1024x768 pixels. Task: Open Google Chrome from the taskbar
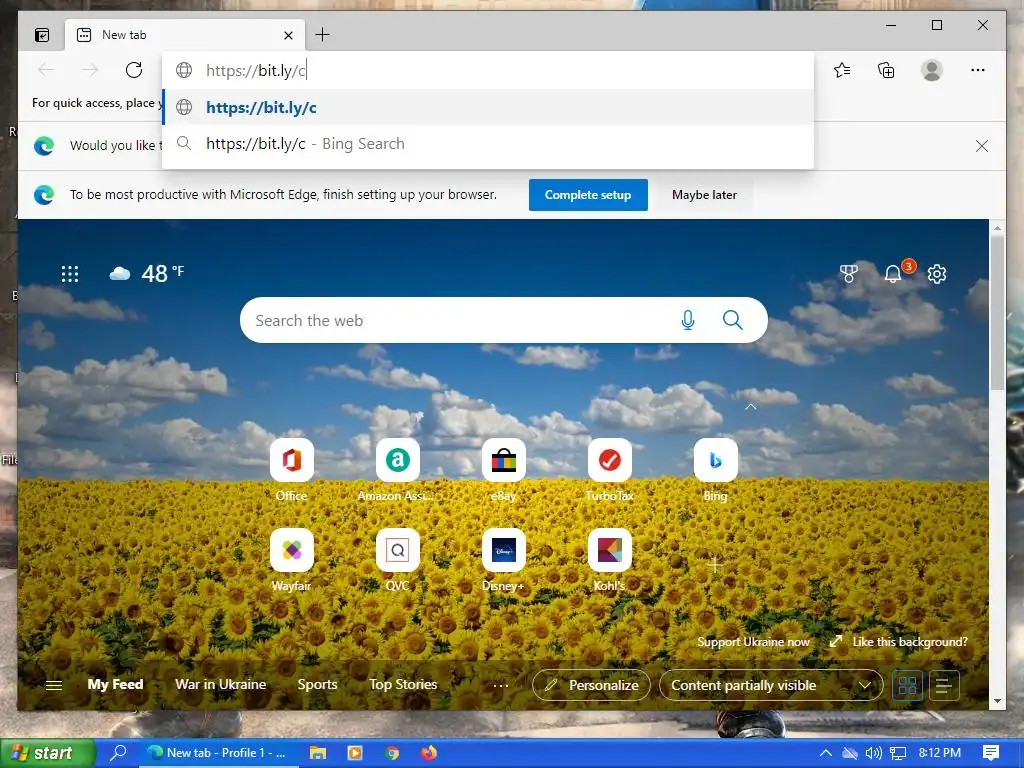[392, 753]
